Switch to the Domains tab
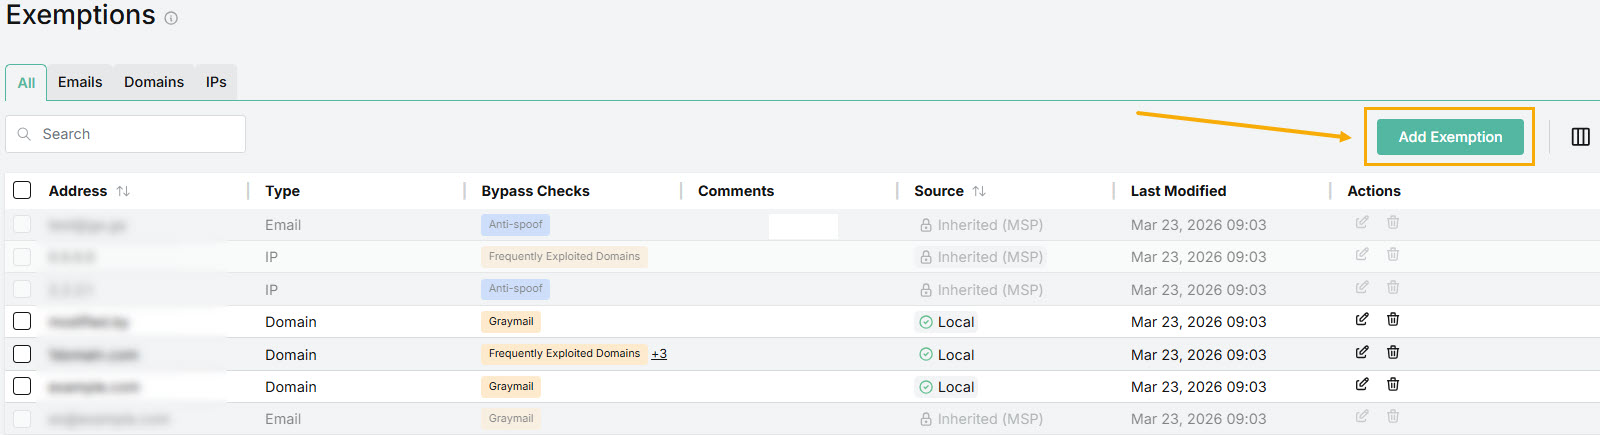Screen dimensions: 1600x435 tap(154, 82)
